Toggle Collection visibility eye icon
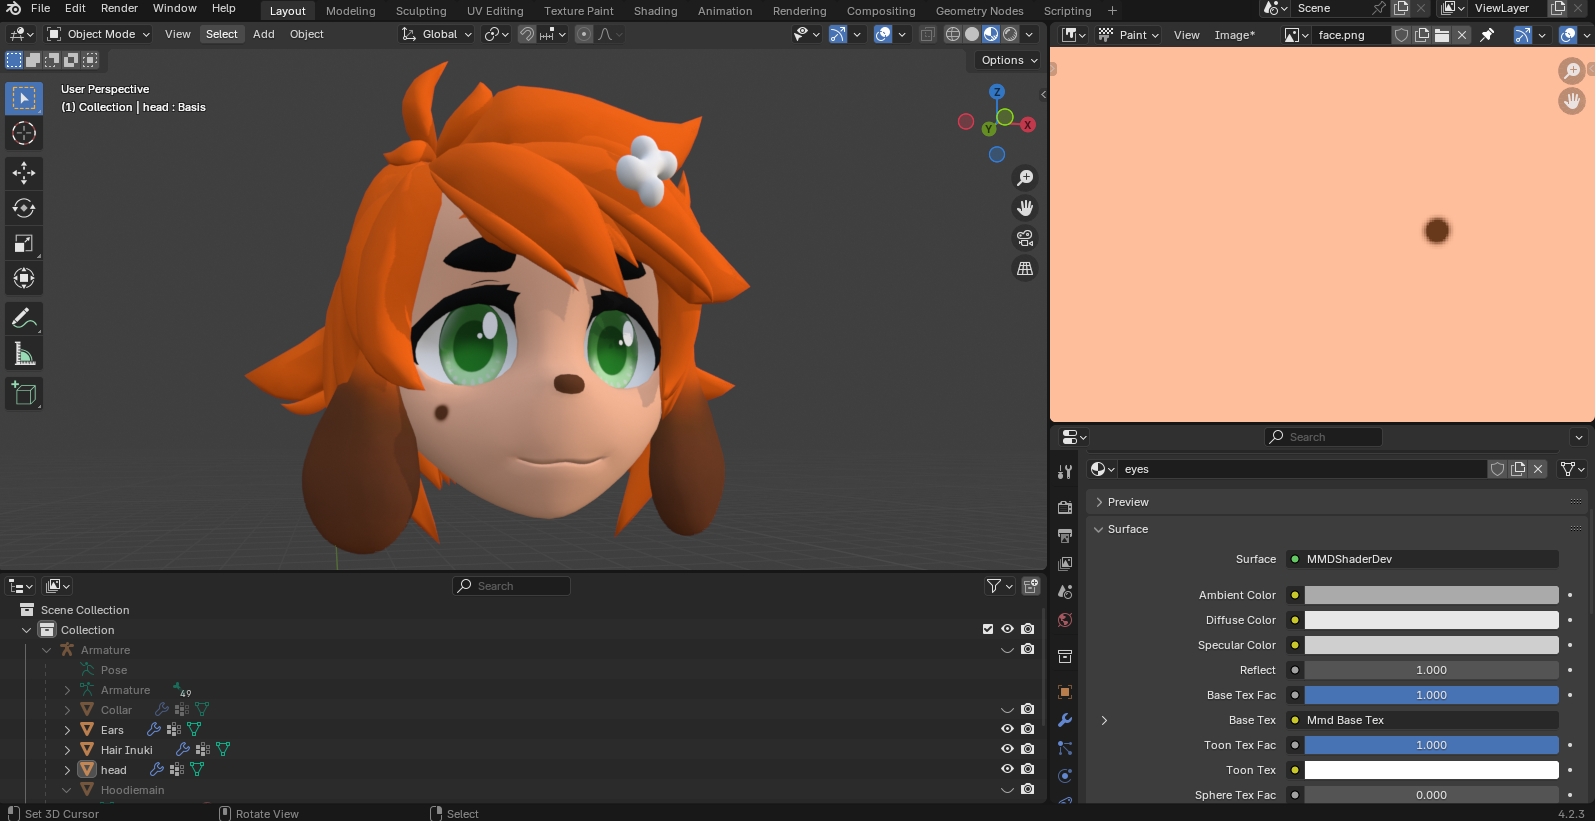The image size is (1595, 821). [1007, 629]
